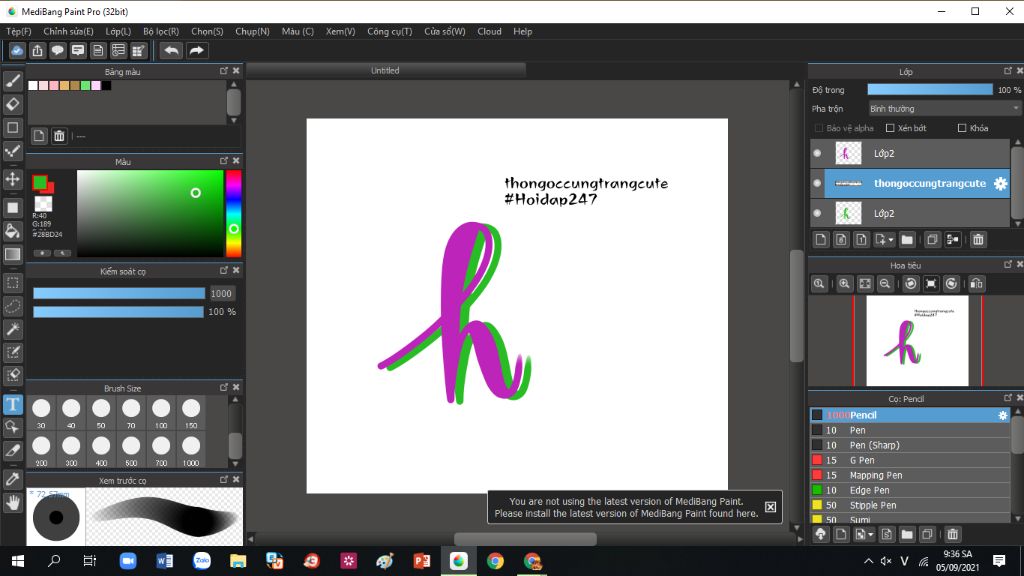
Task: Expand the system tray hidden icons chevron
Action: click(868, 561)
